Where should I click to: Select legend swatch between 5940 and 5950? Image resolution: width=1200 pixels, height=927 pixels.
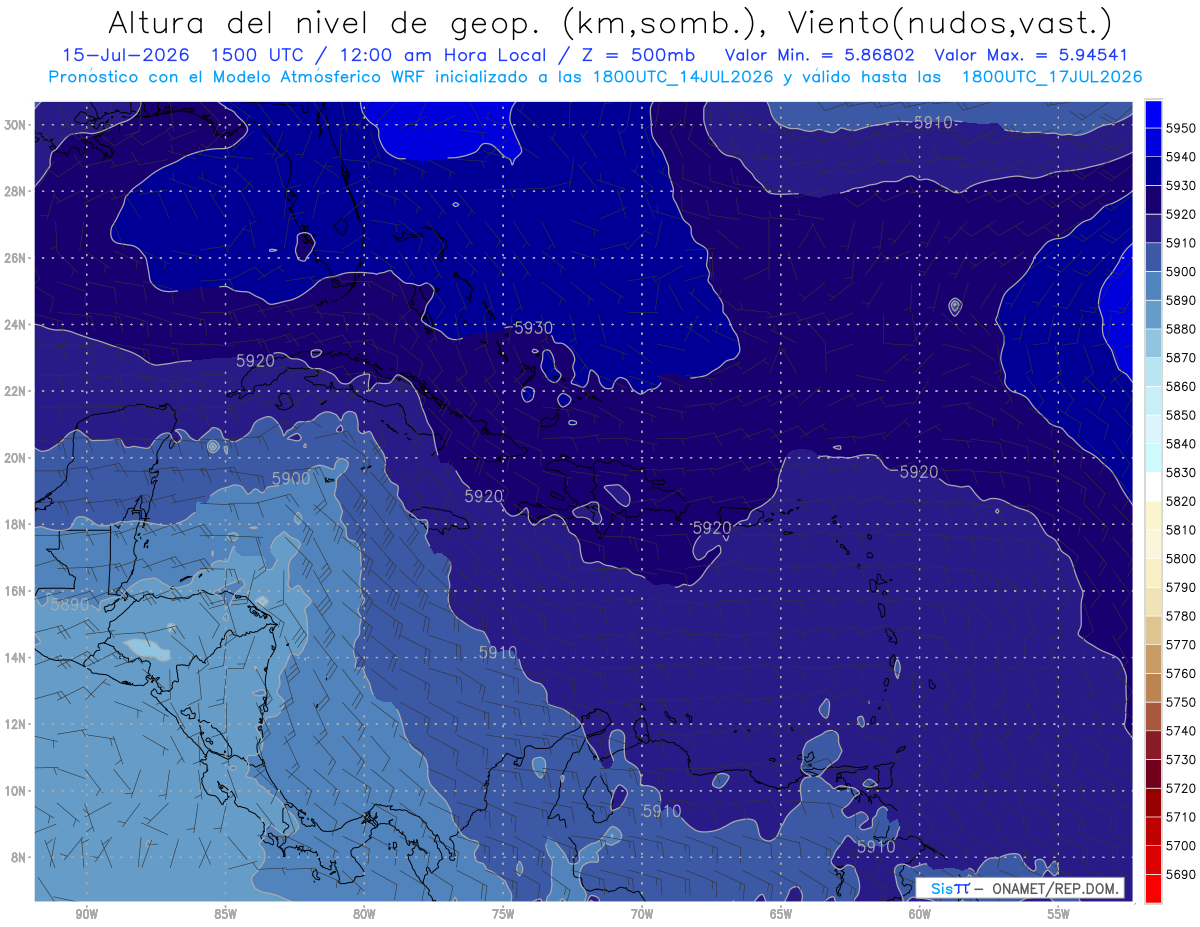pos(1153,143)
